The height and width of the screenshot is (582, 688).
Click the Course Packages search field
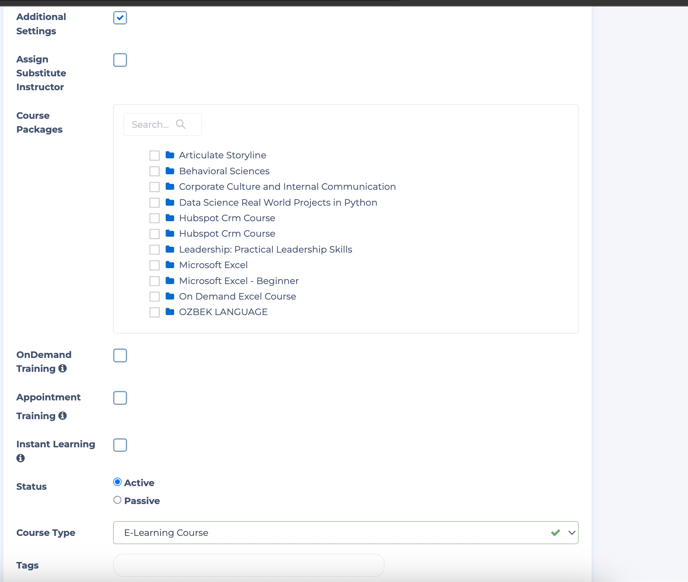(152, 125)
